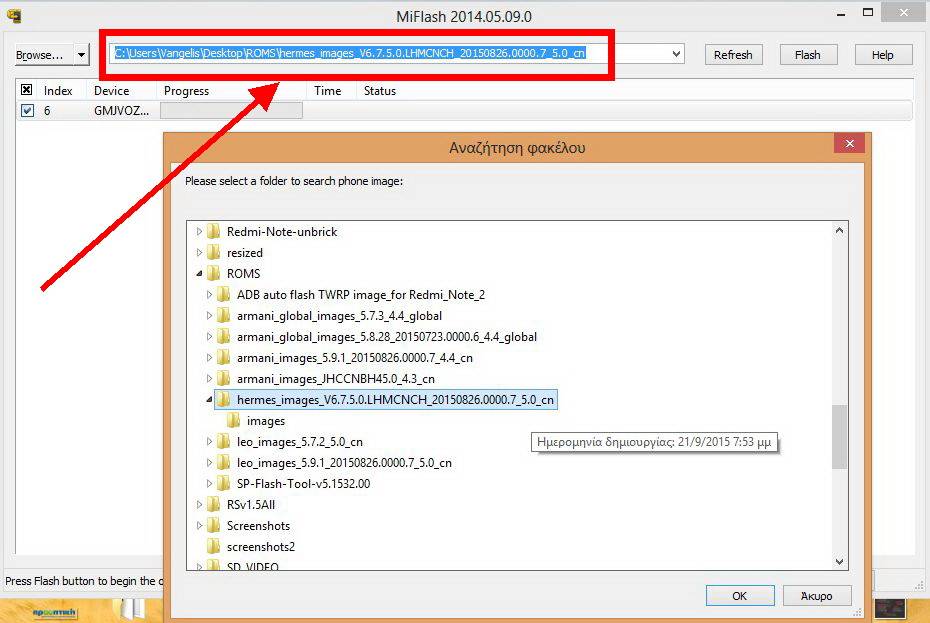Open the Browse button dropdown arrow

(x=81, y=55)
